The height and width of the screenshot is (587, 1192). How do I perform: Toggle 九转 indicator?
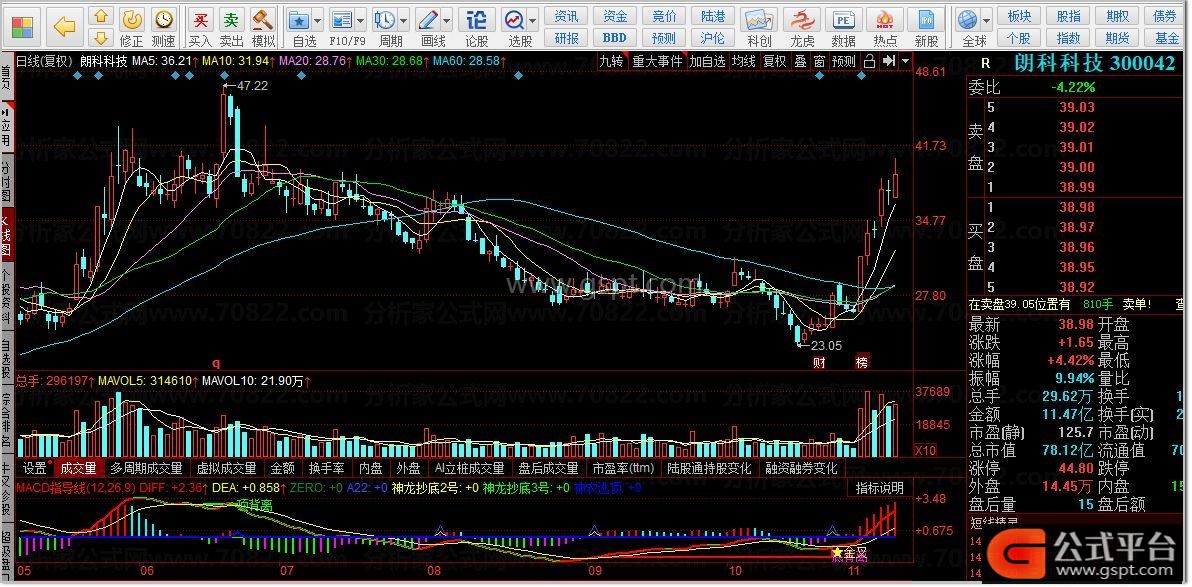coord(611,62)
